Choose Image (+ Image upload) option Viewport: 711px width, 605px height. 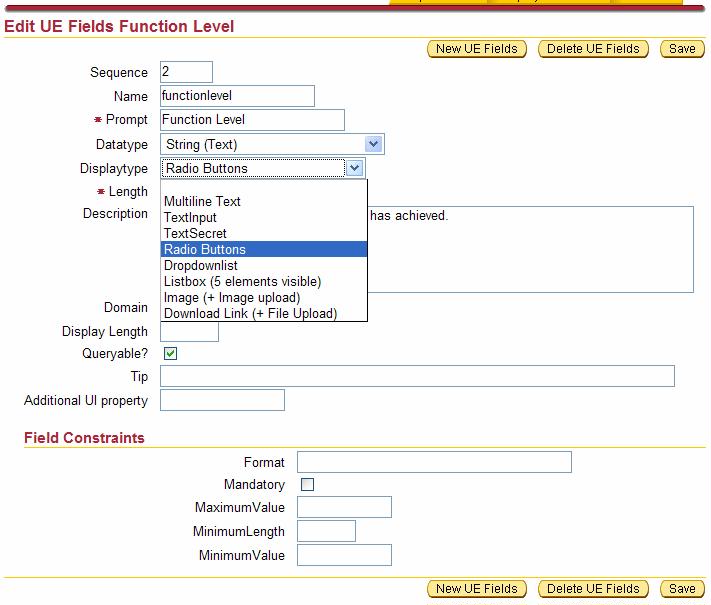click(x=231, y=298)
